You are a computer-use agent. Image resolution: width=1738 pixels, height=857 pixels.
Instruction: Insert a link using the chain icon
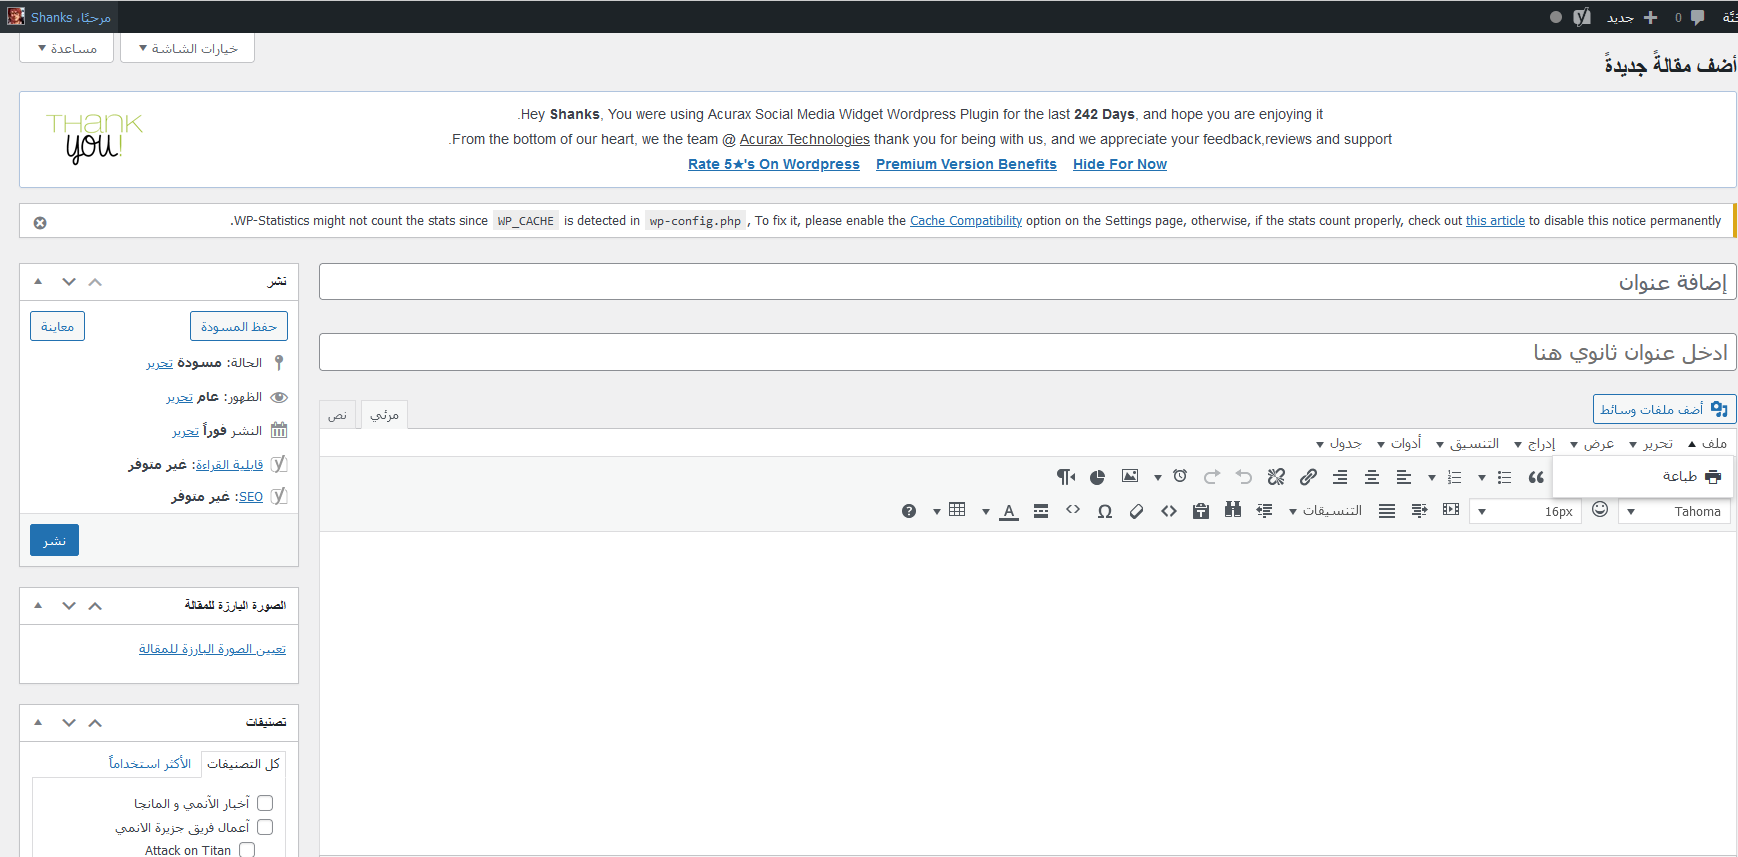pyautogui.click(x=1308, y=477)
